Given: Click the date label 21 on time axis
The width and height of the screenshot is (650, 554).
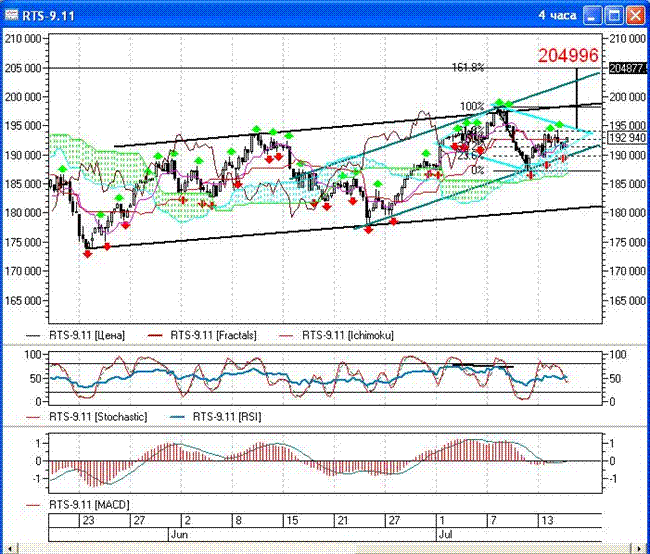Looking at the screenshot, I should tap(342, 520).
